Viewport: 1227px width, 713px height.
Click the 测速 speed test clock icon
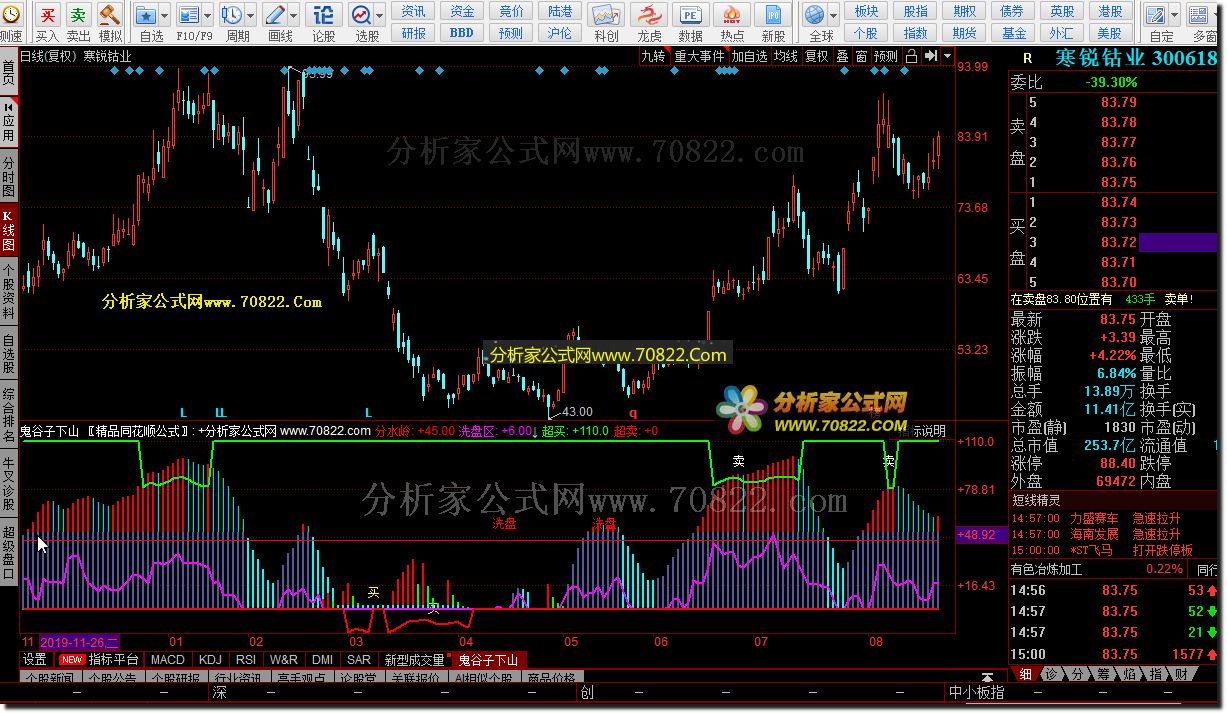pos(10,16)
